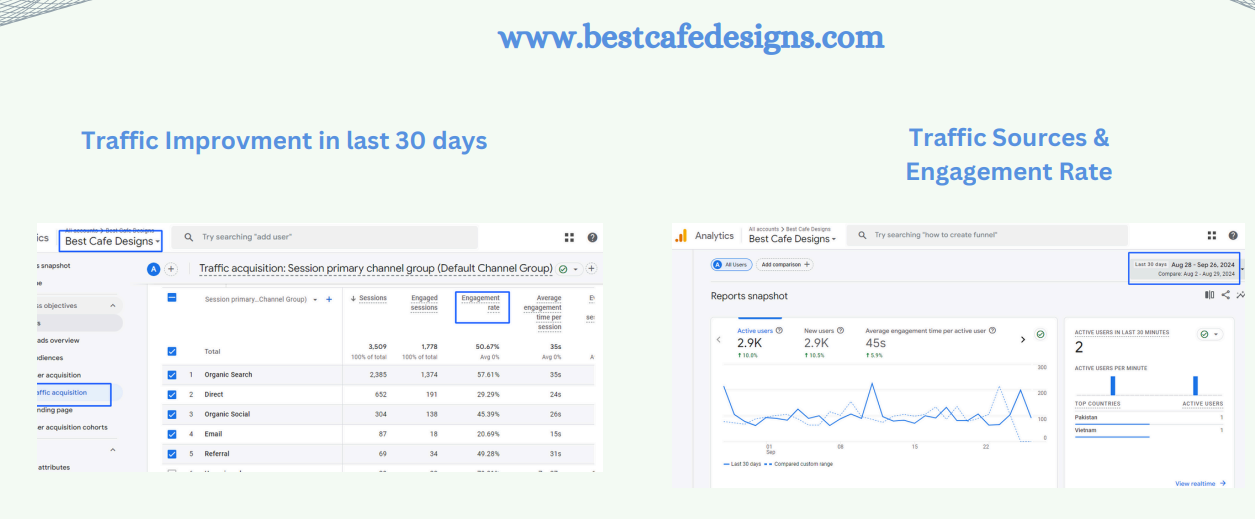Image resolution: width=1255 pixels, height=519 pixels.
Task: Click the green check icon on the chart card
Action: pos(1040,334)
